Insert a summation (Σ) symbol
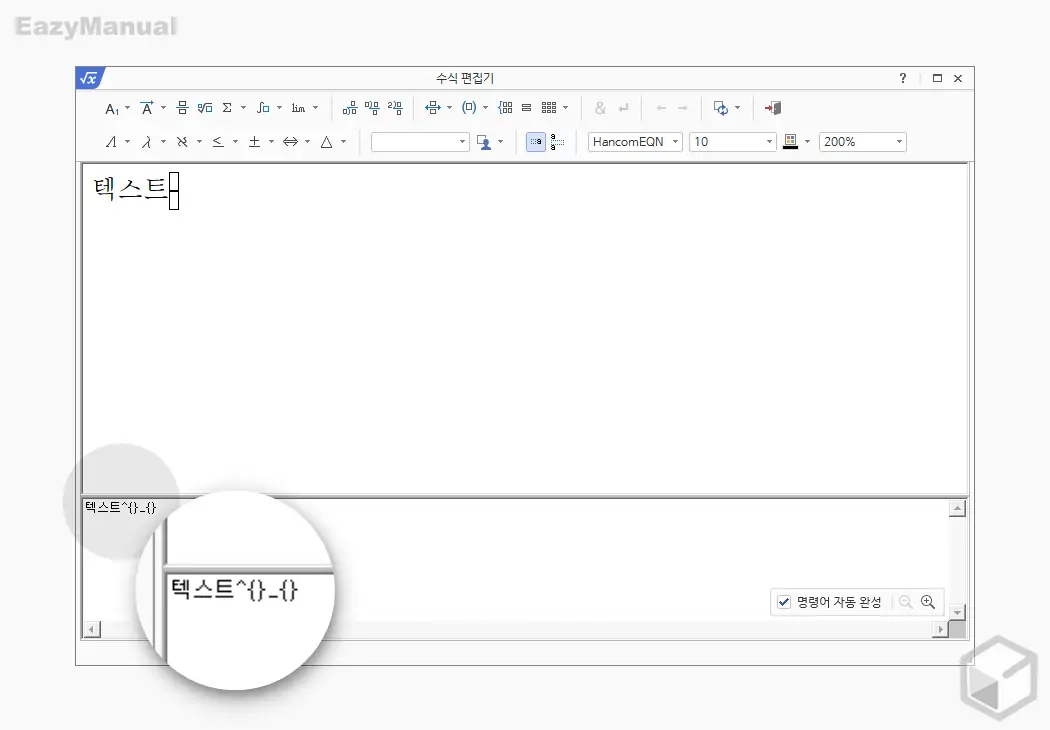 226,108
